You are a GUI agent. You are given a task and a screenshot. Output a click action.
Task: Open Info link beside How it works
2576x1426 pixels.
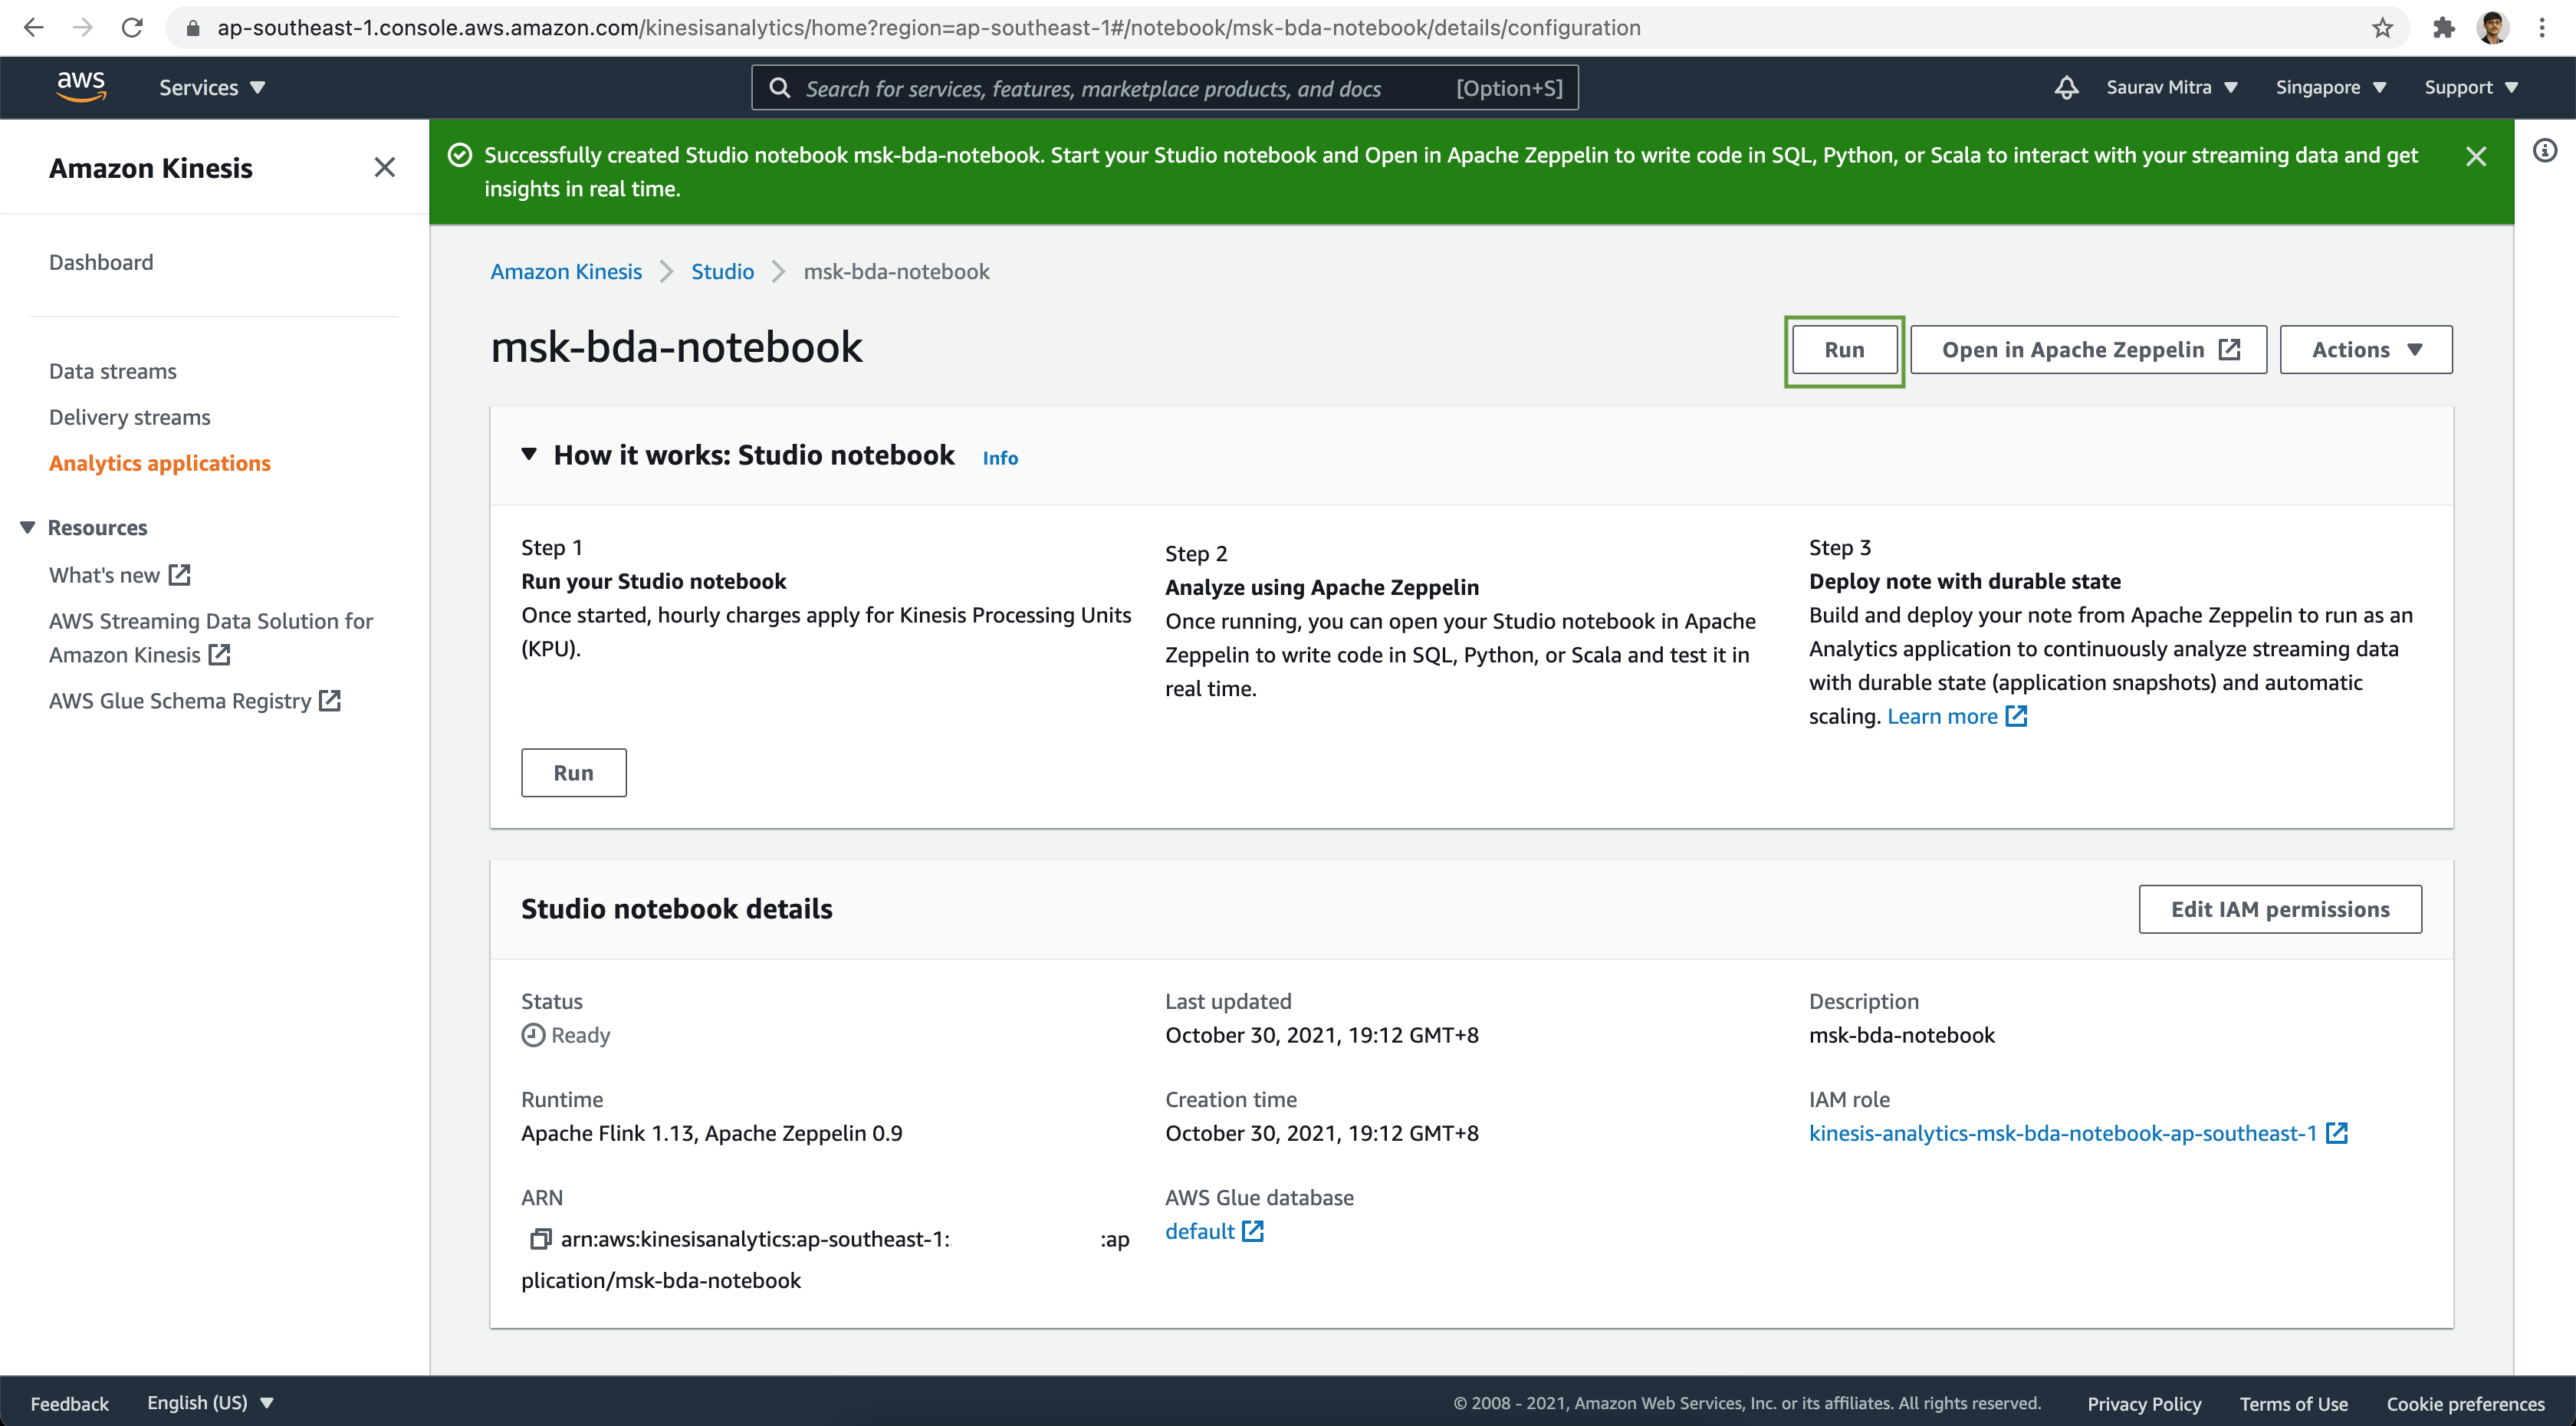pos(1000,458)
